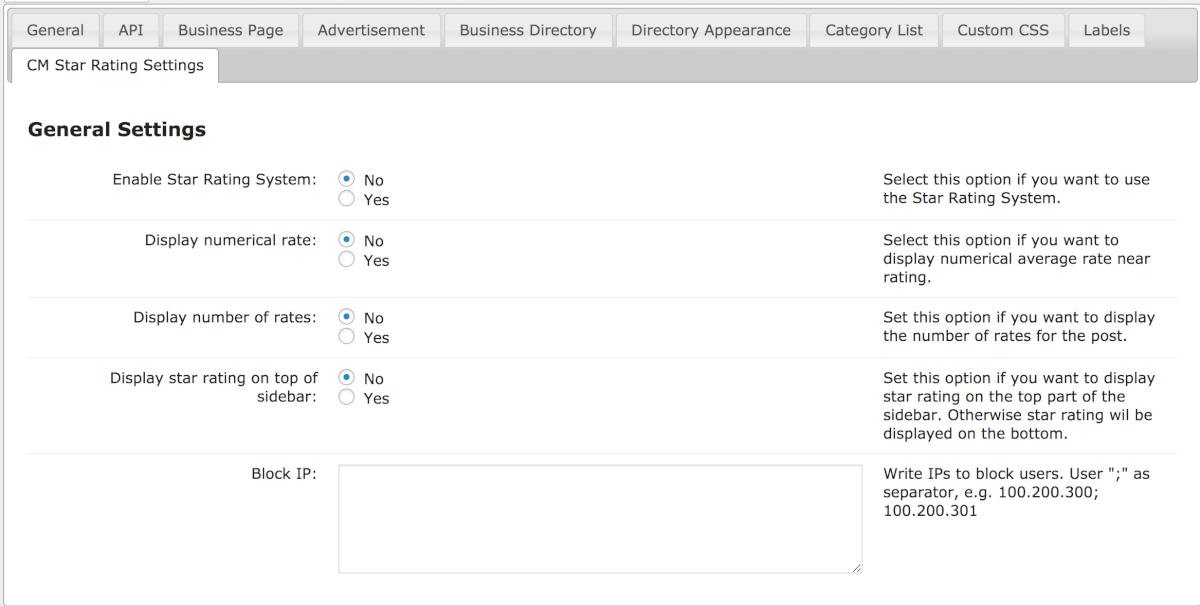Open the General tab
The width and height of the screenshot is (1200, 606).
pos(55,30)
